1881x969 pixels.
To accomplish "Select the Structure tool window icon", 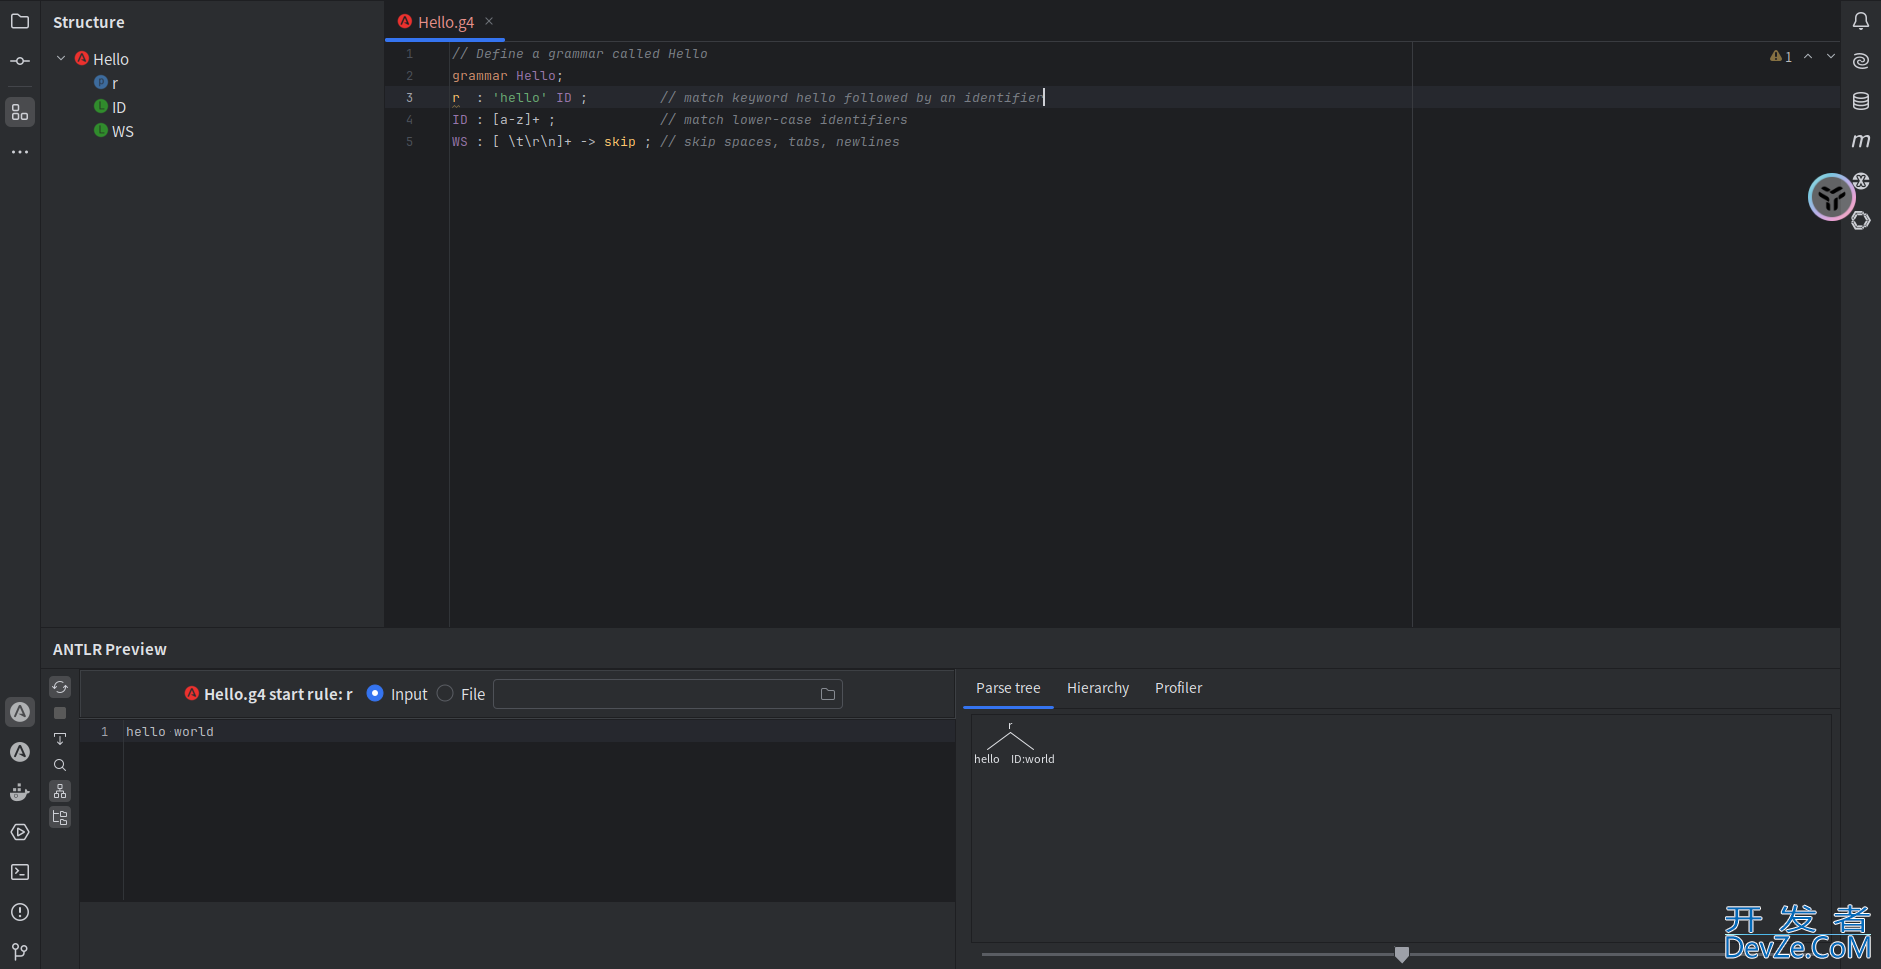I will click(x=20, y=112).
